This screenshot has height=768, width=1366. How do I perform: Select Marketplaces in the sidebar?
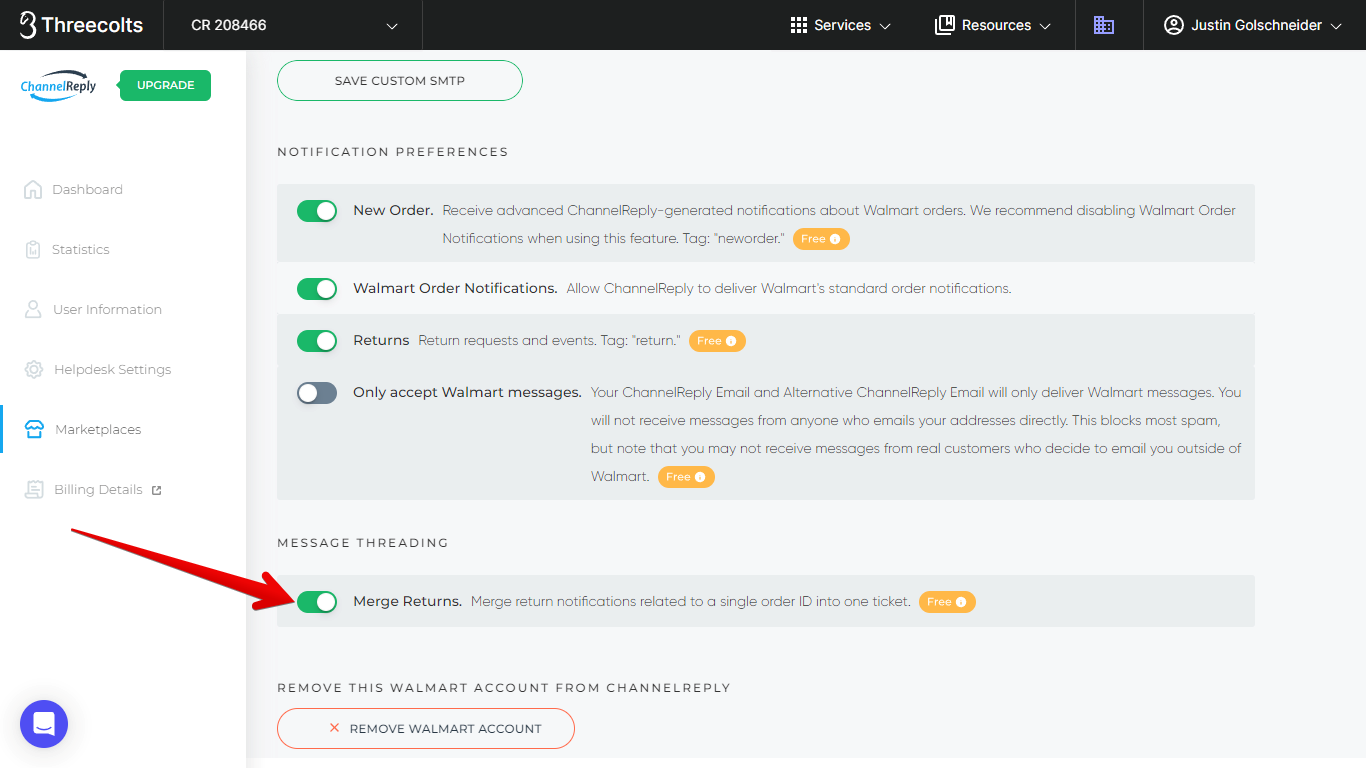pyautogui.click(x=98, y=429)
